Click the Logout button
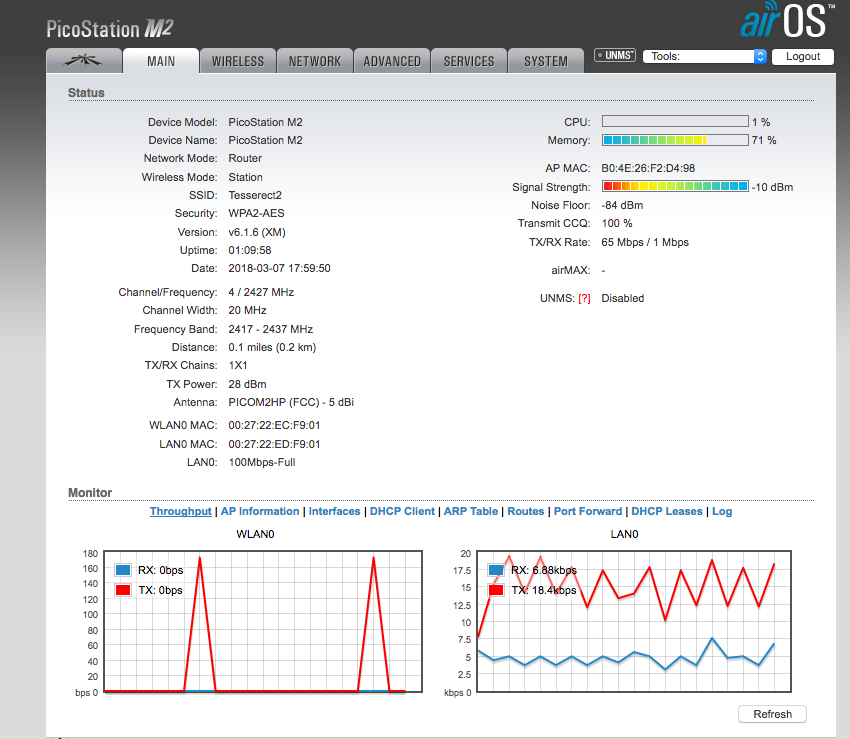This screenshot has height=739, width=850. pyautogui.click(x=803, y=56)
